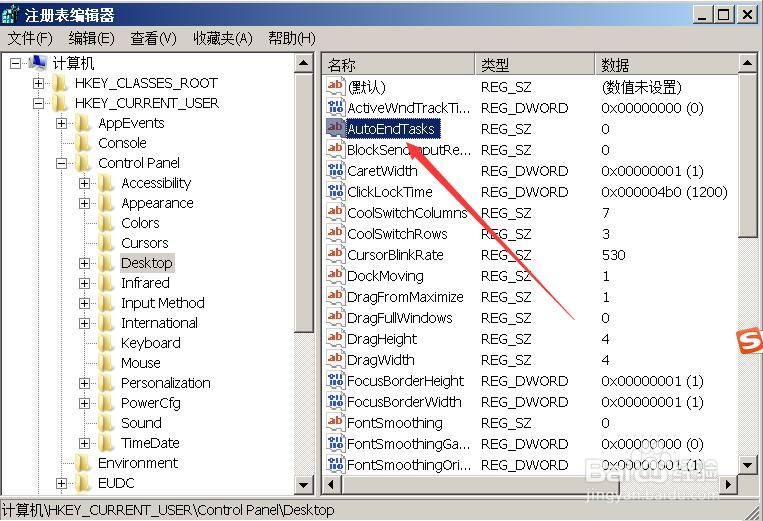Click the folder icon of HKEY_CLASSES_ROOT

tap(60, 83)
